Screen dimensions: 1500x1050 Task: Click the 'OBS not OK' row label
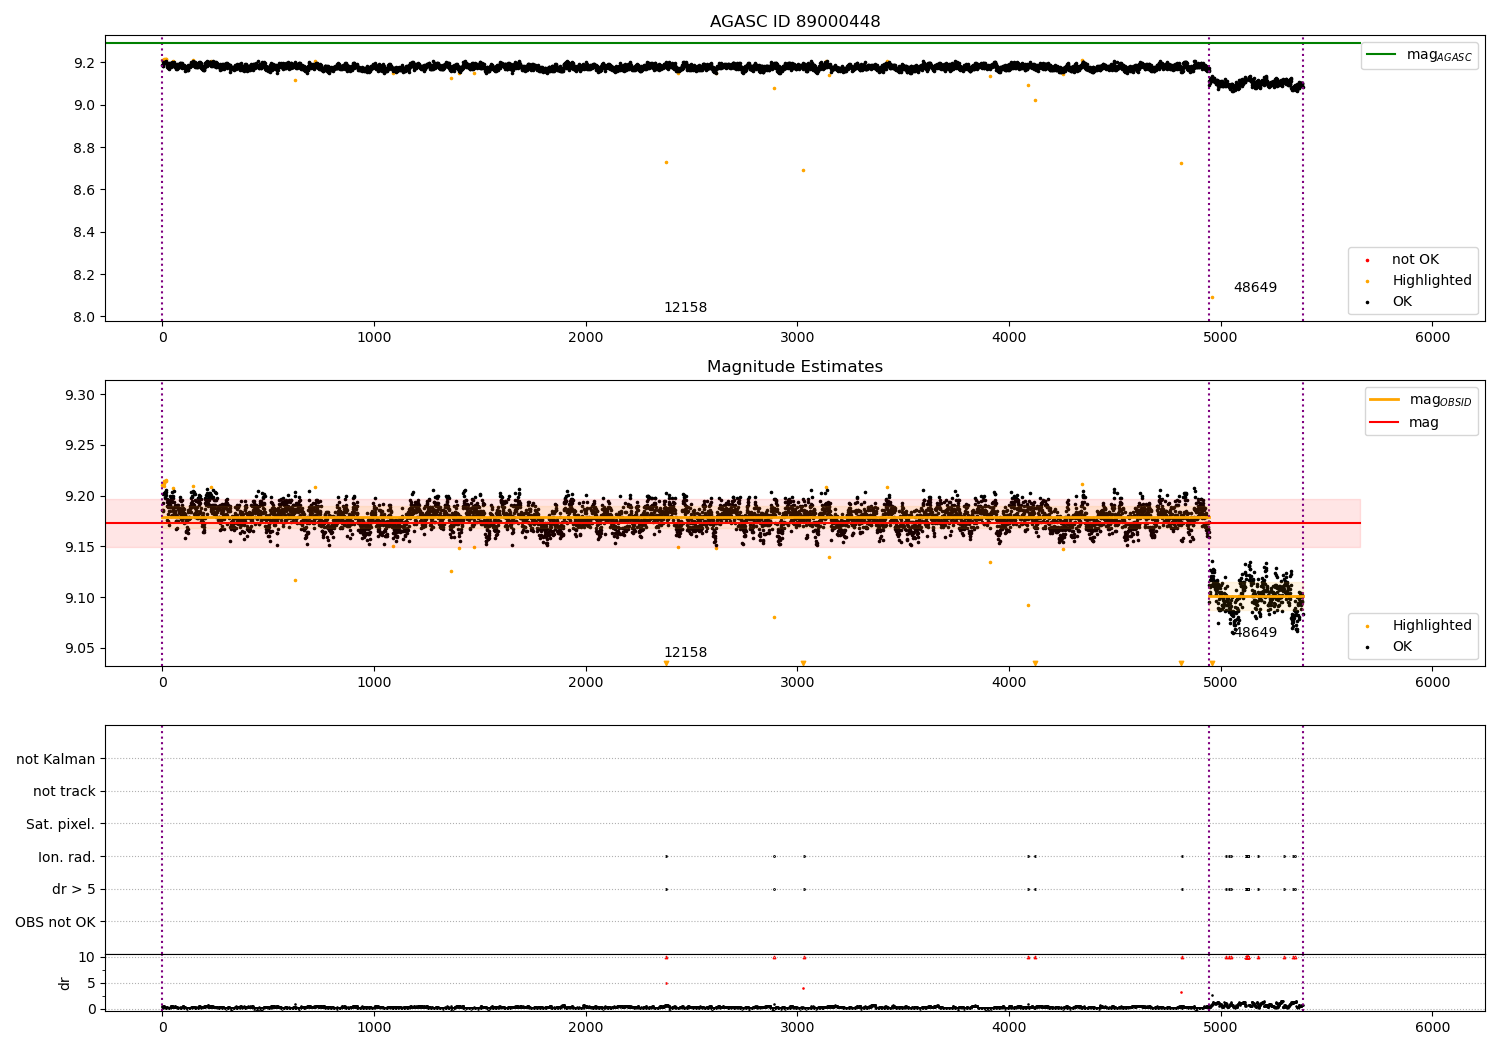point(56,923)
